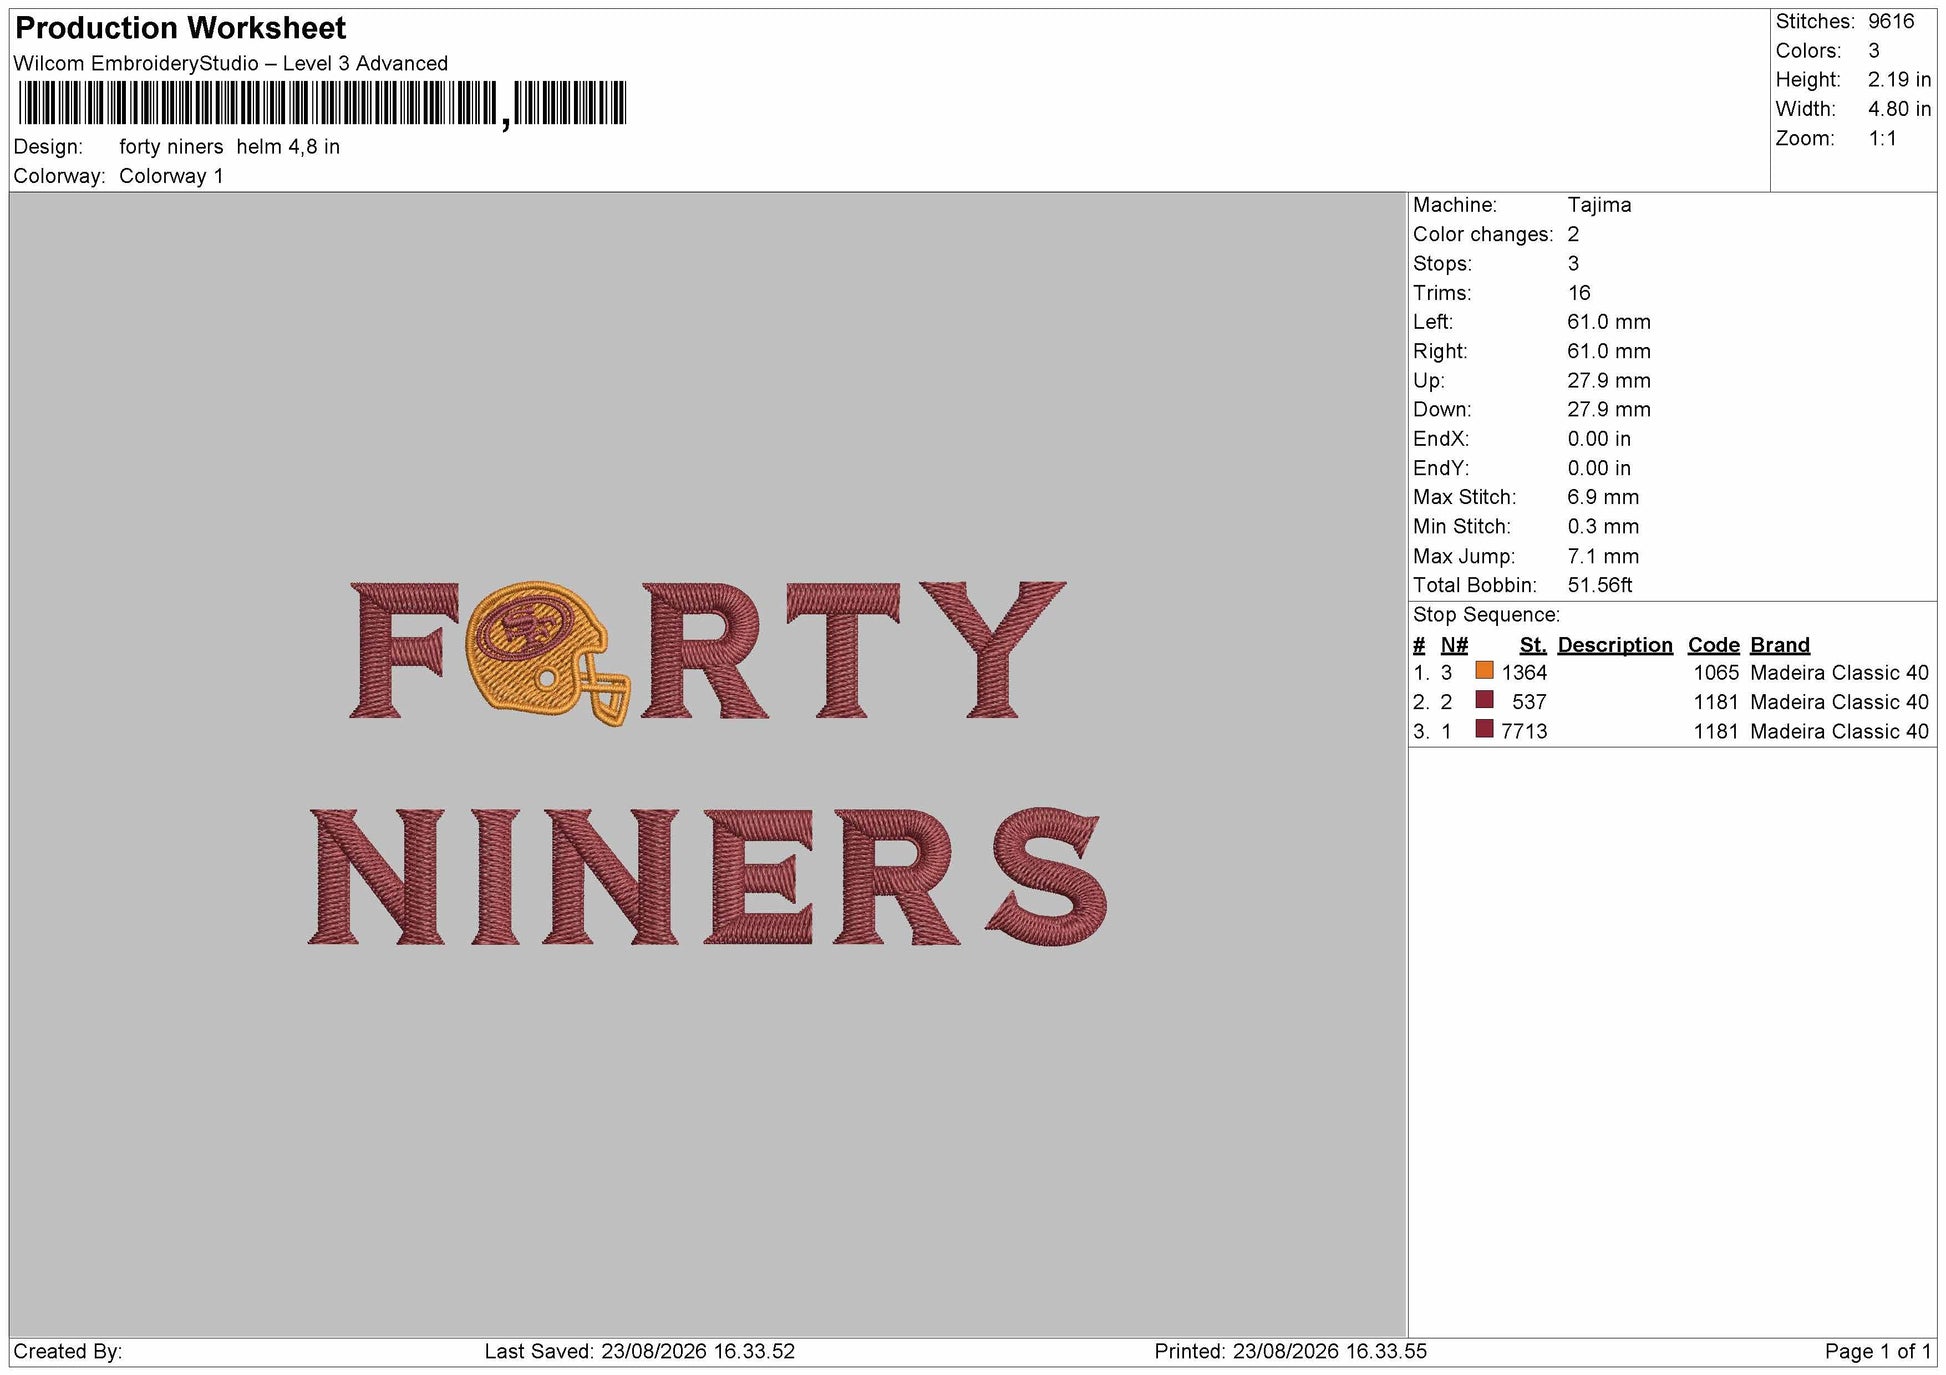Screen dimensions: 1946x1375
Task: Click the Max Stitch value "6.9 mm"
Action: (1603, 497)
